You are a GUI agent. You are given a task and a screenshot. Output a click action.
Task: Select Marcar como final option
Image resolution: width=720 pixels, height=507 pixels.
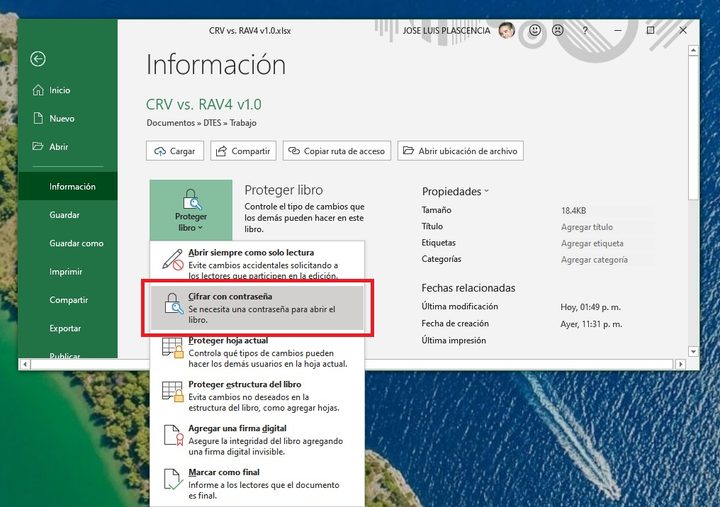[257, 484]
